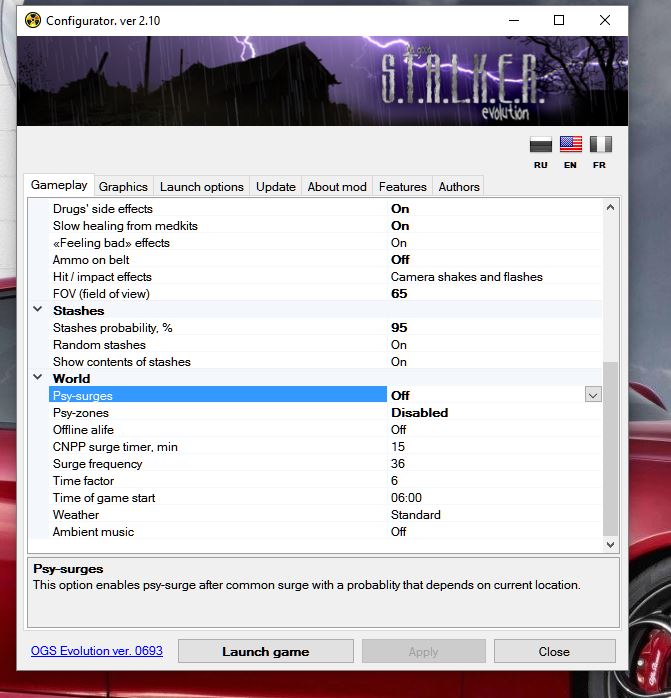
Task: Click the settings list scrollbar thumb
Action: point(610,449)
